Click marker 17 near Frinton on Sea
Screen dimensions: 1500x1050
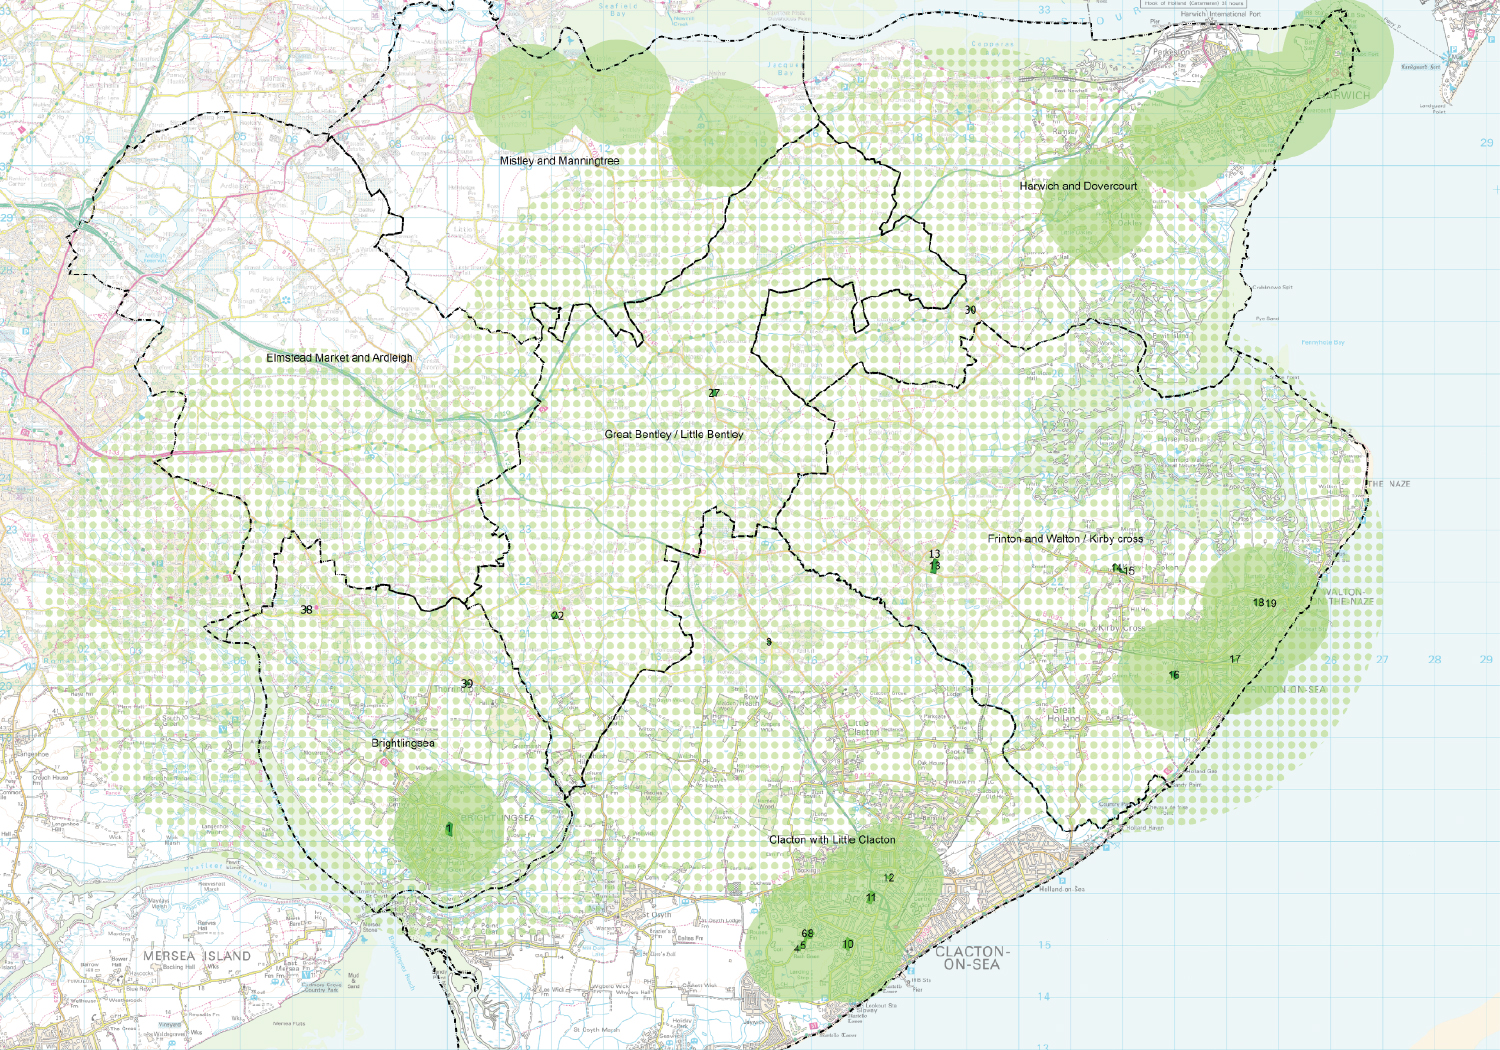pyautogui.click(x=1233, y=658)
